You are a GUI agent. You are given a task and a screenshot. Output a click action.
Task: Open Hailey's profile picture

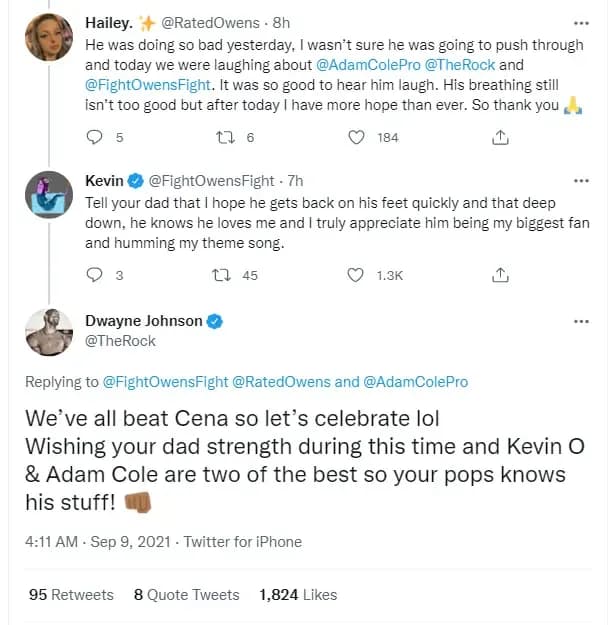point(48,37)
